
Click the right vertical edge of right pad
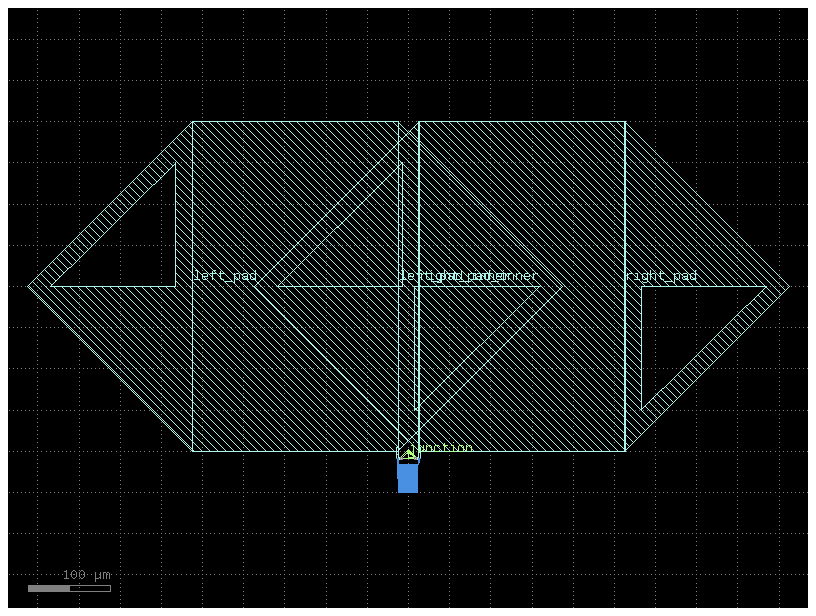tap(625, 200)
